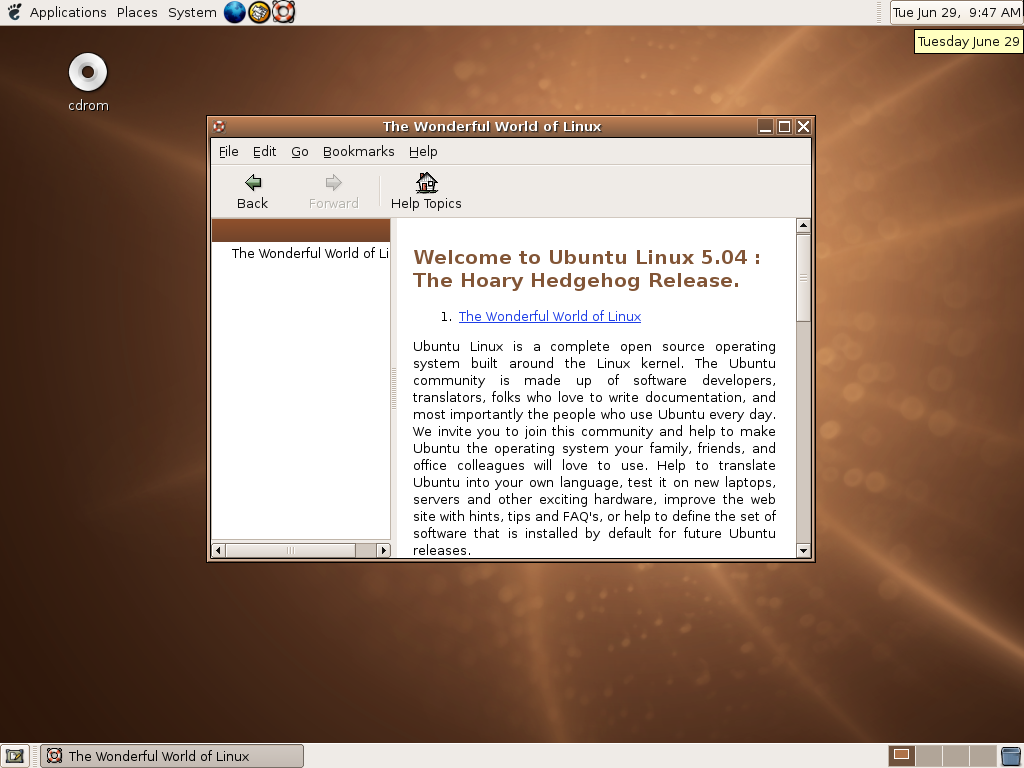Expand the Go navigation menu
This screenshot has width=1024, height=768.
click(x=299, y=151)
